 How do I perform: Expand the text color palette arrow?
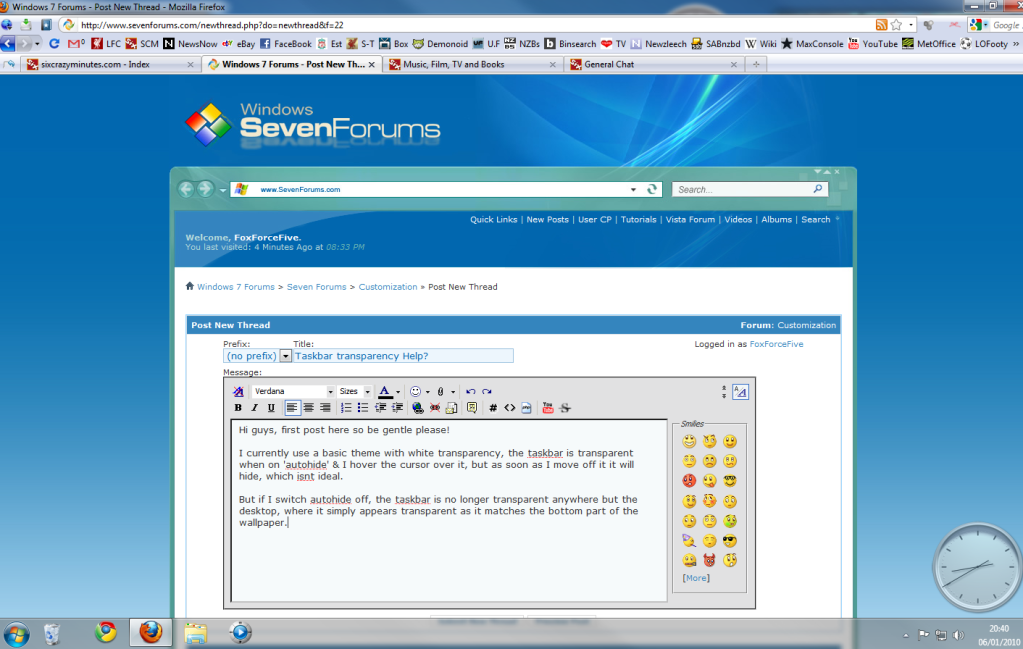click(398, 392)
